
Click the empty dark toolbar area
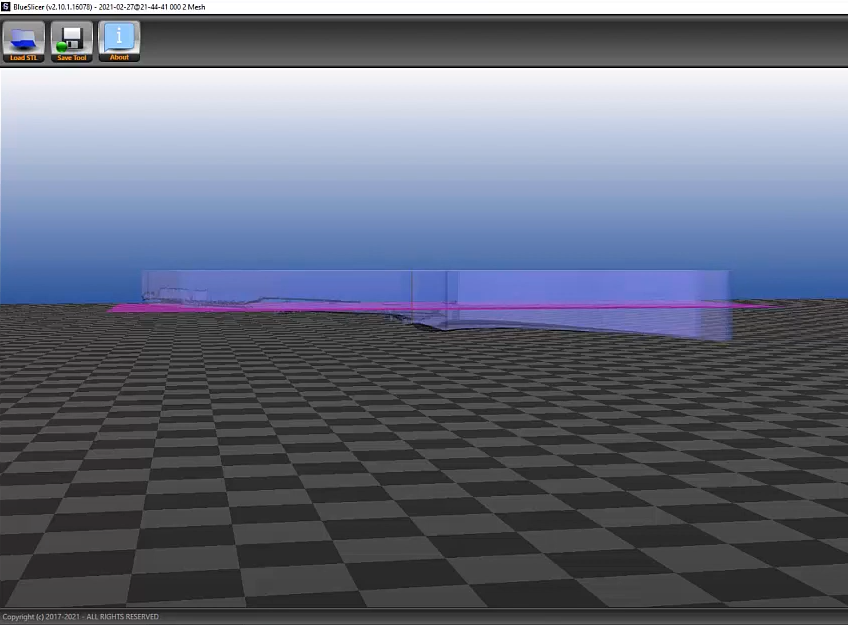[x=500, y=40]
